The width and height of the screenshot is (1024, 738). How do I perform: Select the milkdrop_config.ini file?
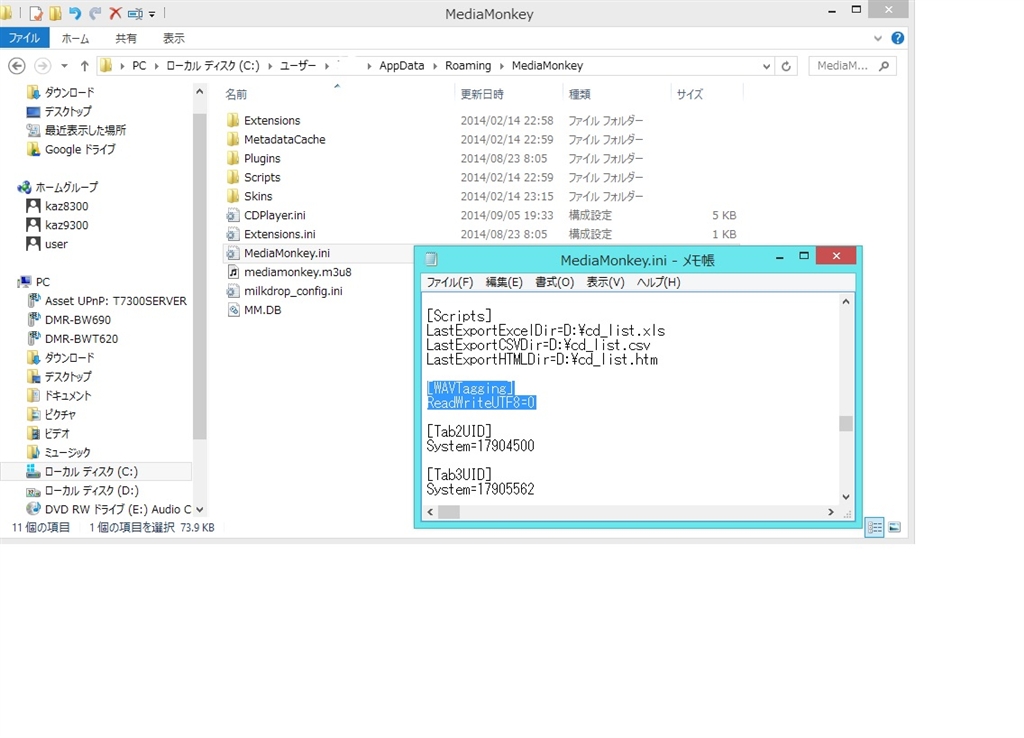coord(285,291)
